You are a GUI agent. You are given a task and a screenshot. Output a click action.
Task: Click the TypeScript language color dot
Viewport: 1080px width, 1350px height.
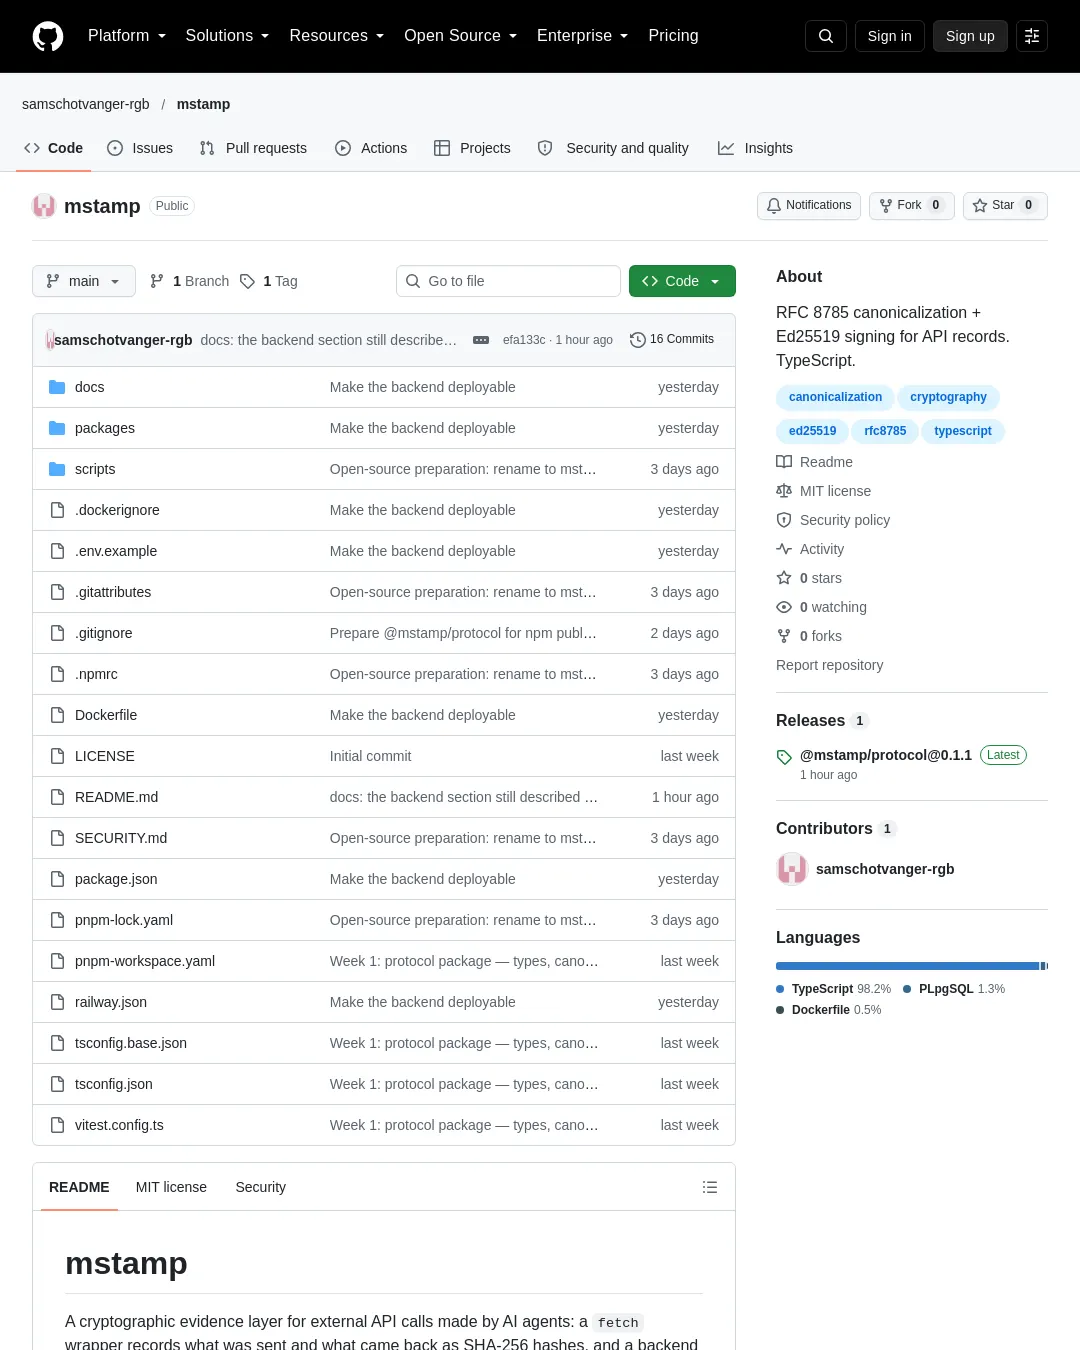[780, 989]
